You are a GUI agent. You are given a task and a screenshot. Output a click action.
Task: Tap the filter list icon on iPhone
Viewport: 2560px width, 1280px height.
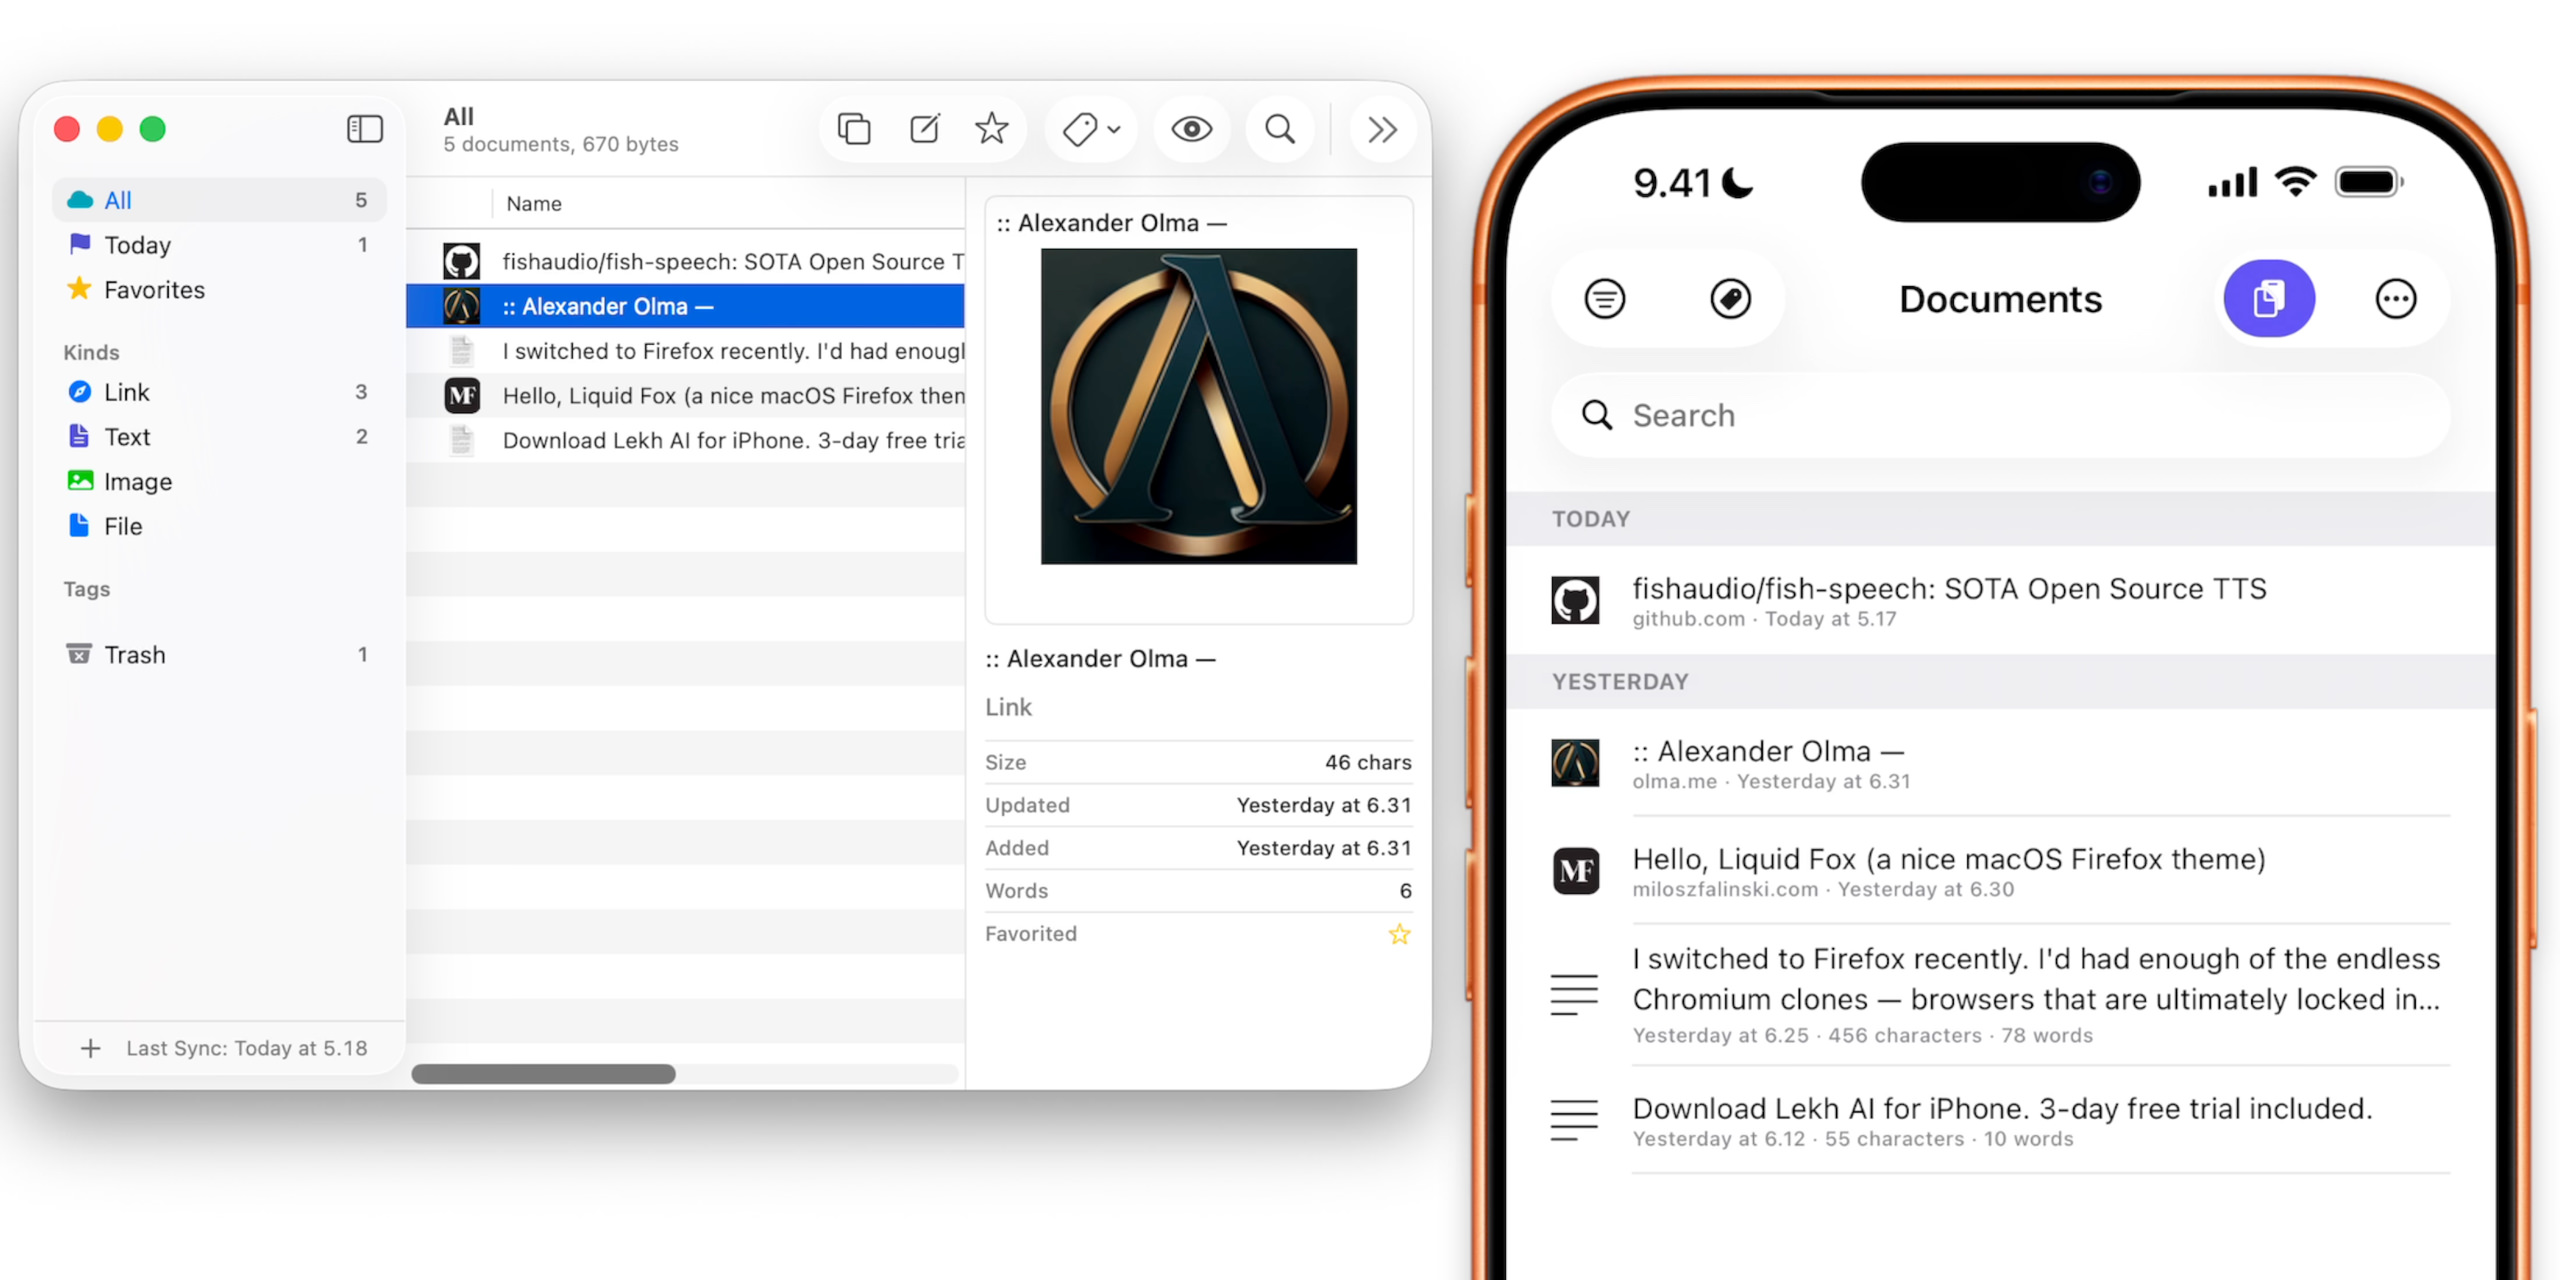pos(1604,298)
